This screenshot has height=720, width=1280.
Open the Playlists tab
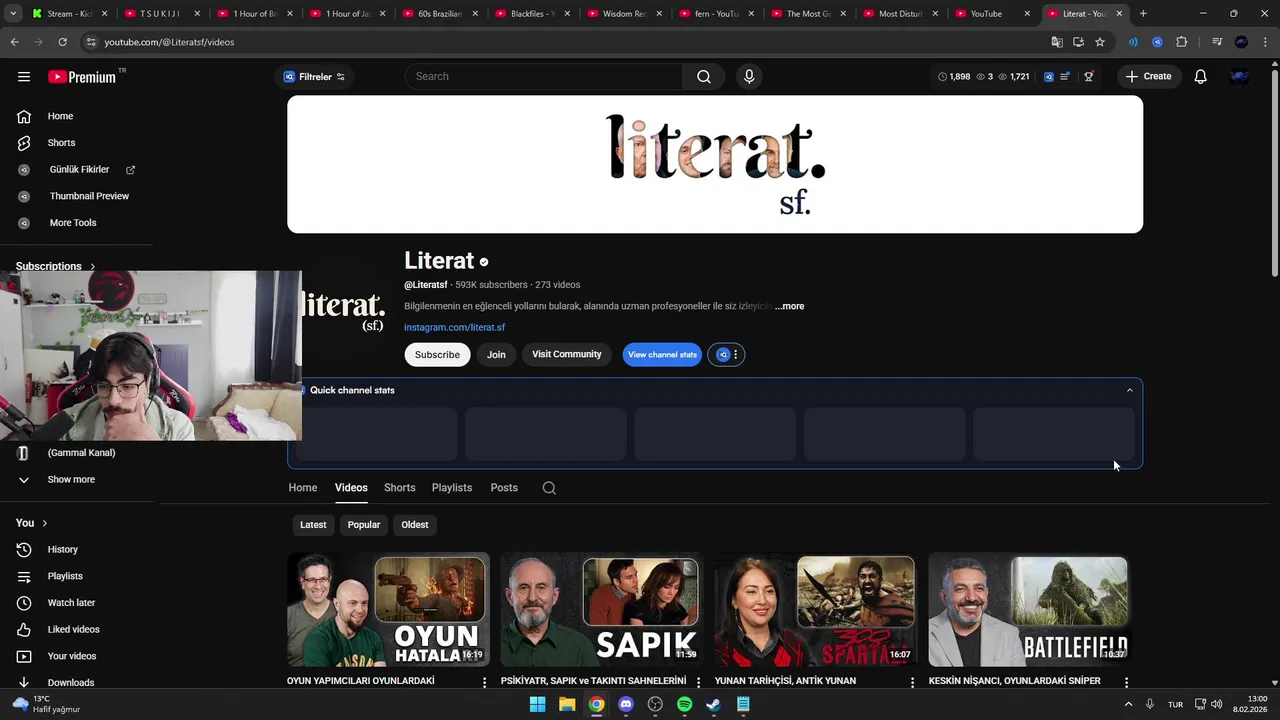(x=452, y=488)
